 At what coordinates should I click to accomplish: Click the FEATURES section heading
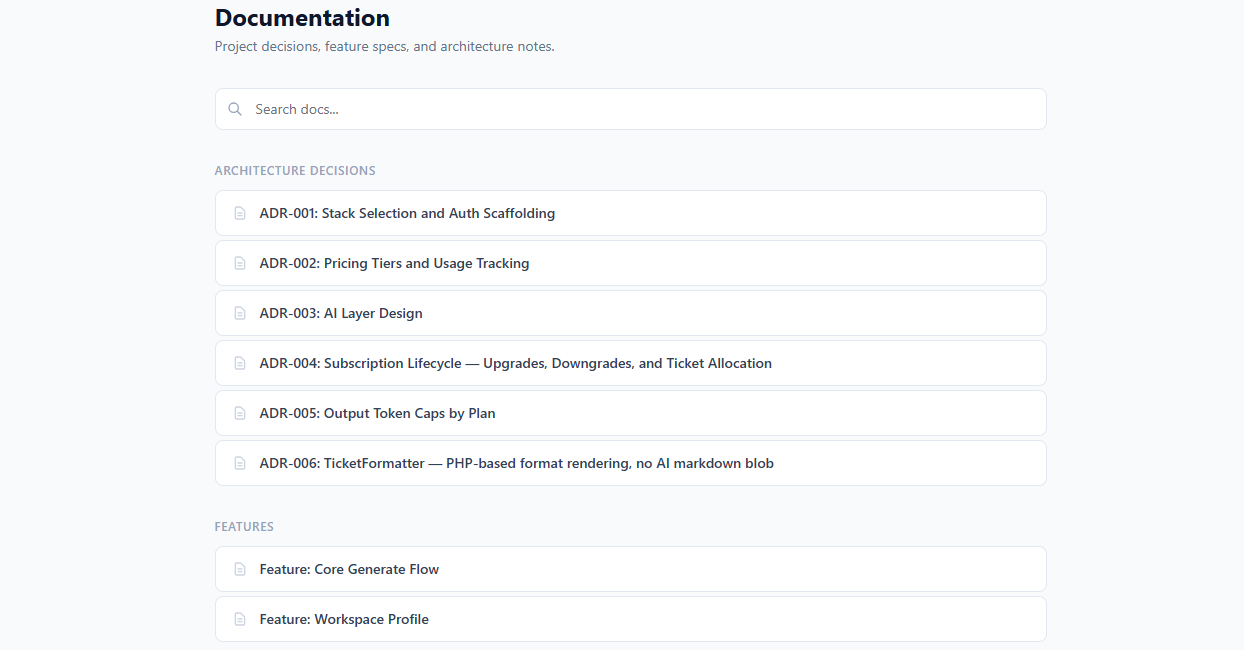pyautogui.click(x=244, y=526)
